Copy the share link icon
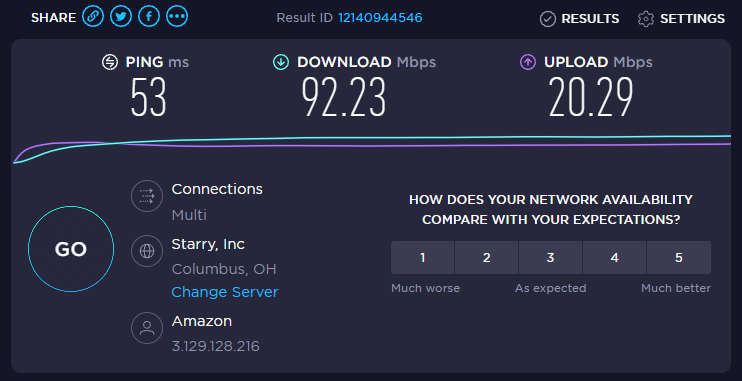The height and width of the screenshot is (381, 742). tap(93, 17)
